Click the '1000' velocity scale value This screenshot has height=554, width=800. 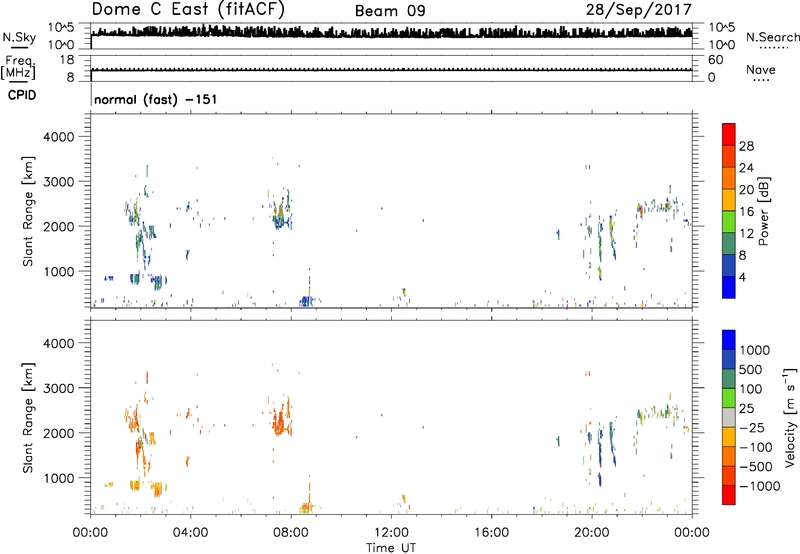coord(755,350)
